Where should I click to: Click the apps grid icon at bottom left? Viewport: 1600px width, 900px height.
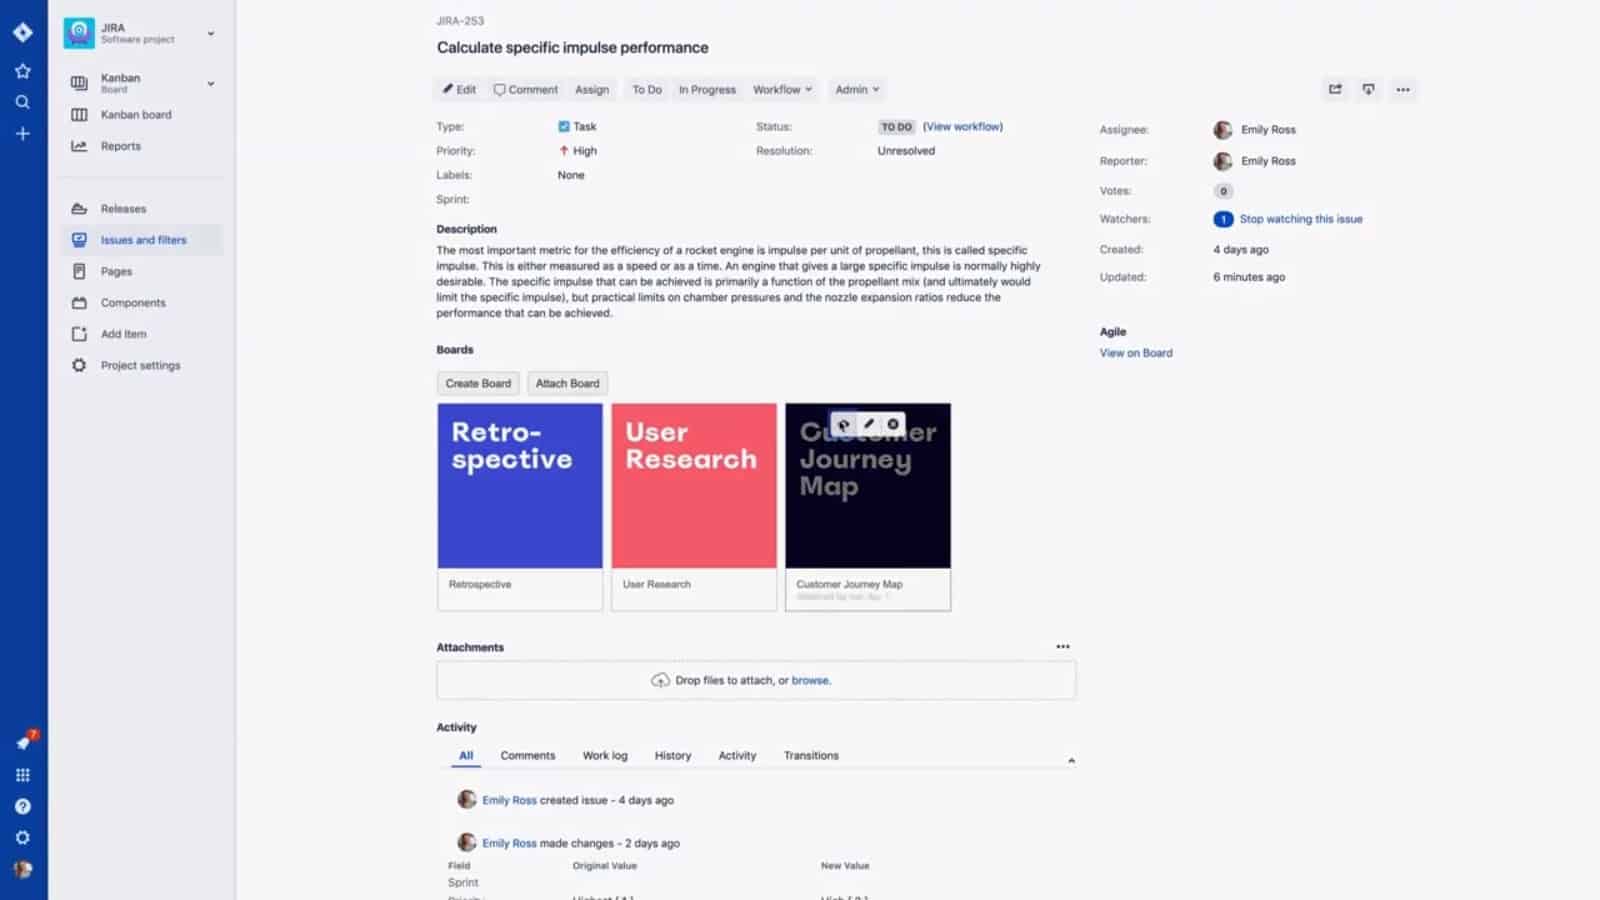pyautogui.click(x=22, y=773)
